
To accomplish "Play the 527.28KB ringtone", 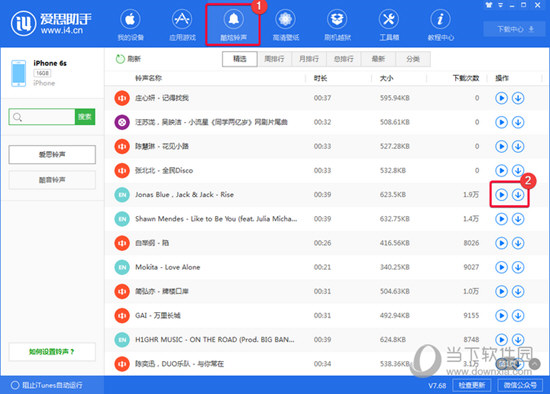I will pyautogui.click(x=502, y=146).
